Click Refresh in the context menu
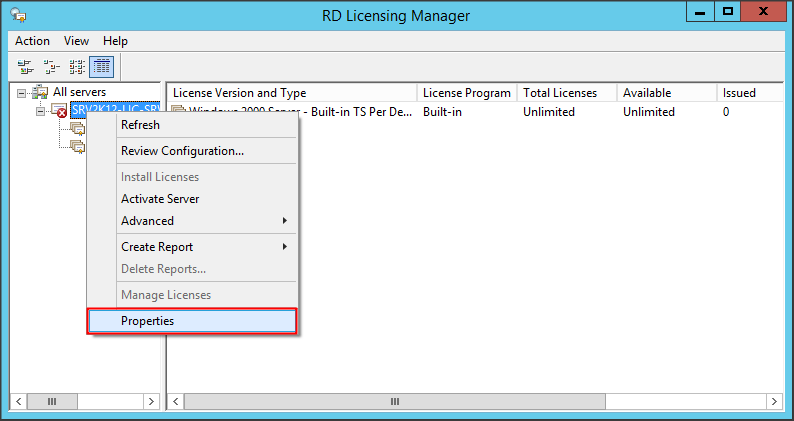The height and width of the screenshot is (421, 794). pos(140,125)
